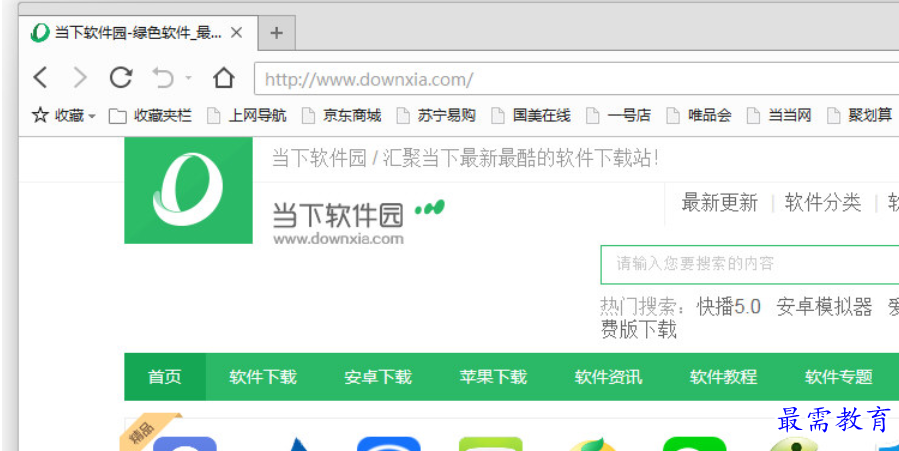This screenshot has width=899, height=451.
Task: Open a new tab with plus button
Action: [x=276, y=33]
